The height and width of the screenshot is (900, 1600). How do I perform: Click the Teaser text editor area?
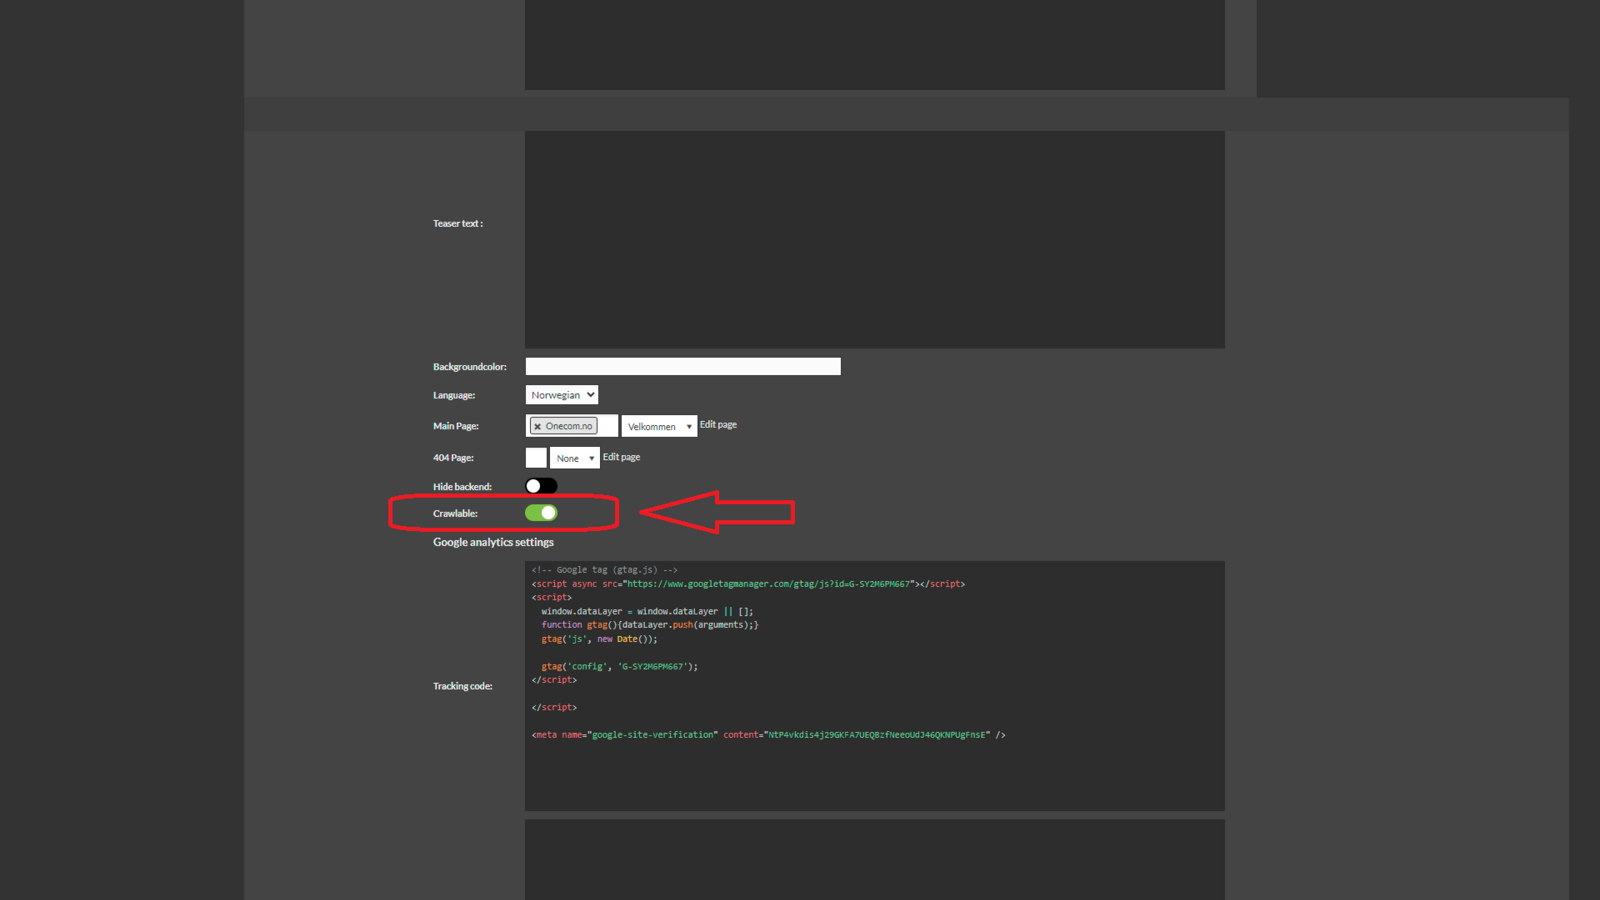[x=875, y=239]
